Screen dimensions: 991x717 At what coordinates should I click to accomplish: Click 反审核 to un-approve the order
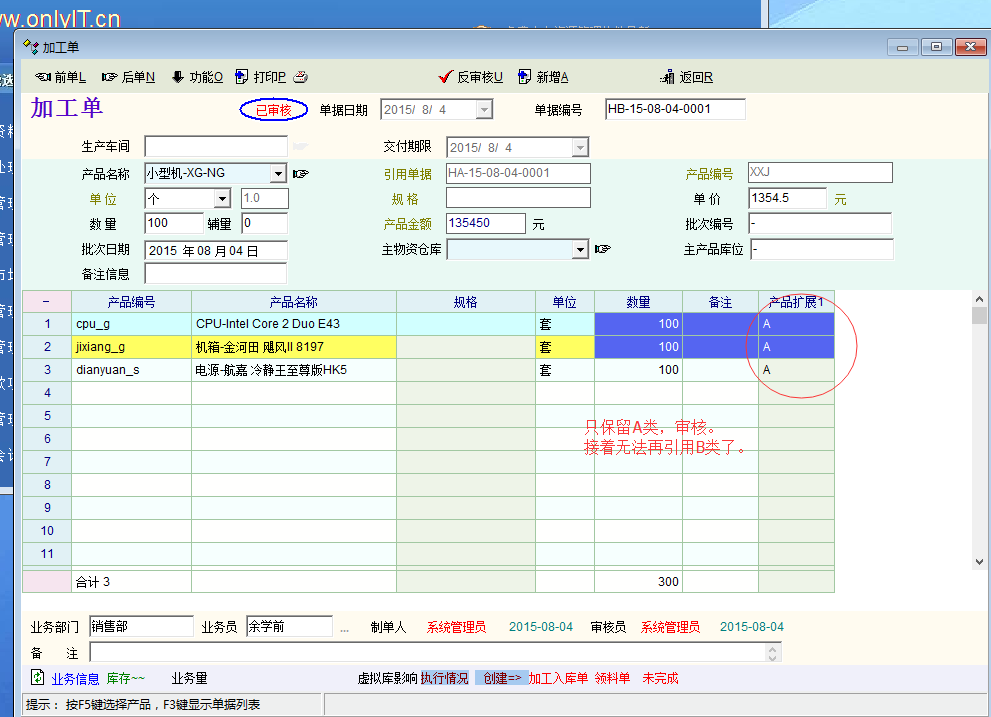[x=470, y=77]
